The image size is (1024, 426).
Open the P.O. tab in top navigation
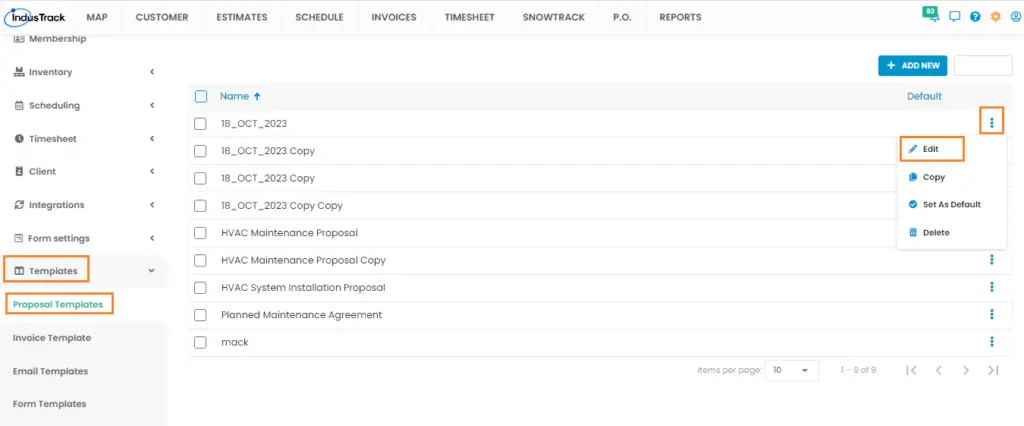point(622,18)
